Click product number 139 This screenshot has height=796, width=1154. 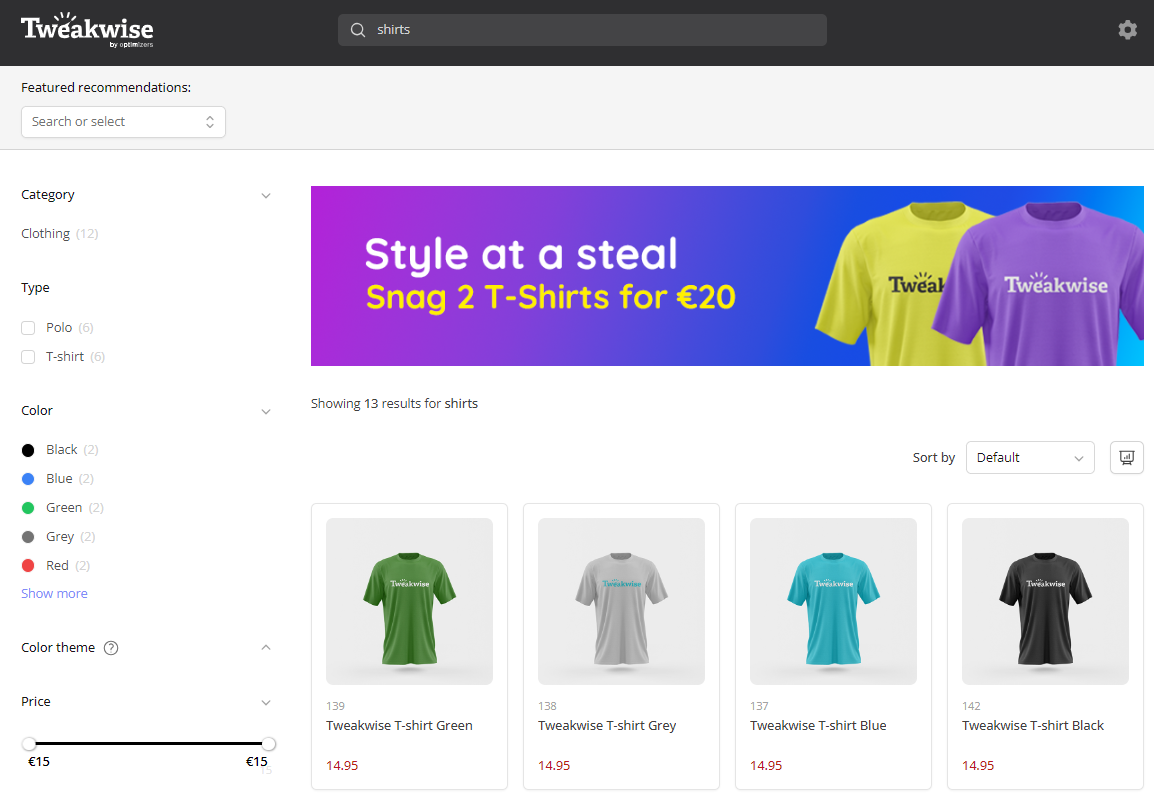pos(335,706)
